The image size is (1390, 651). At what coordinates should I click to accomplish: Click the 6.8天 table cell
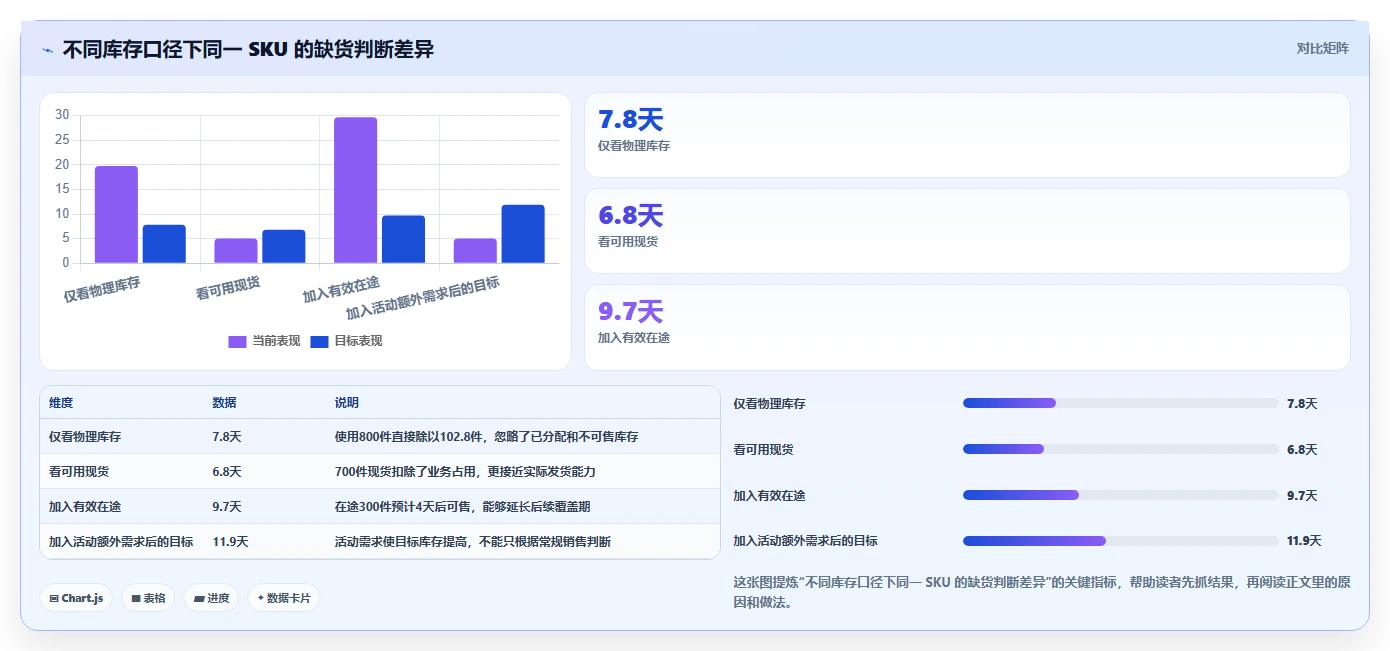(x=227, y=472)
